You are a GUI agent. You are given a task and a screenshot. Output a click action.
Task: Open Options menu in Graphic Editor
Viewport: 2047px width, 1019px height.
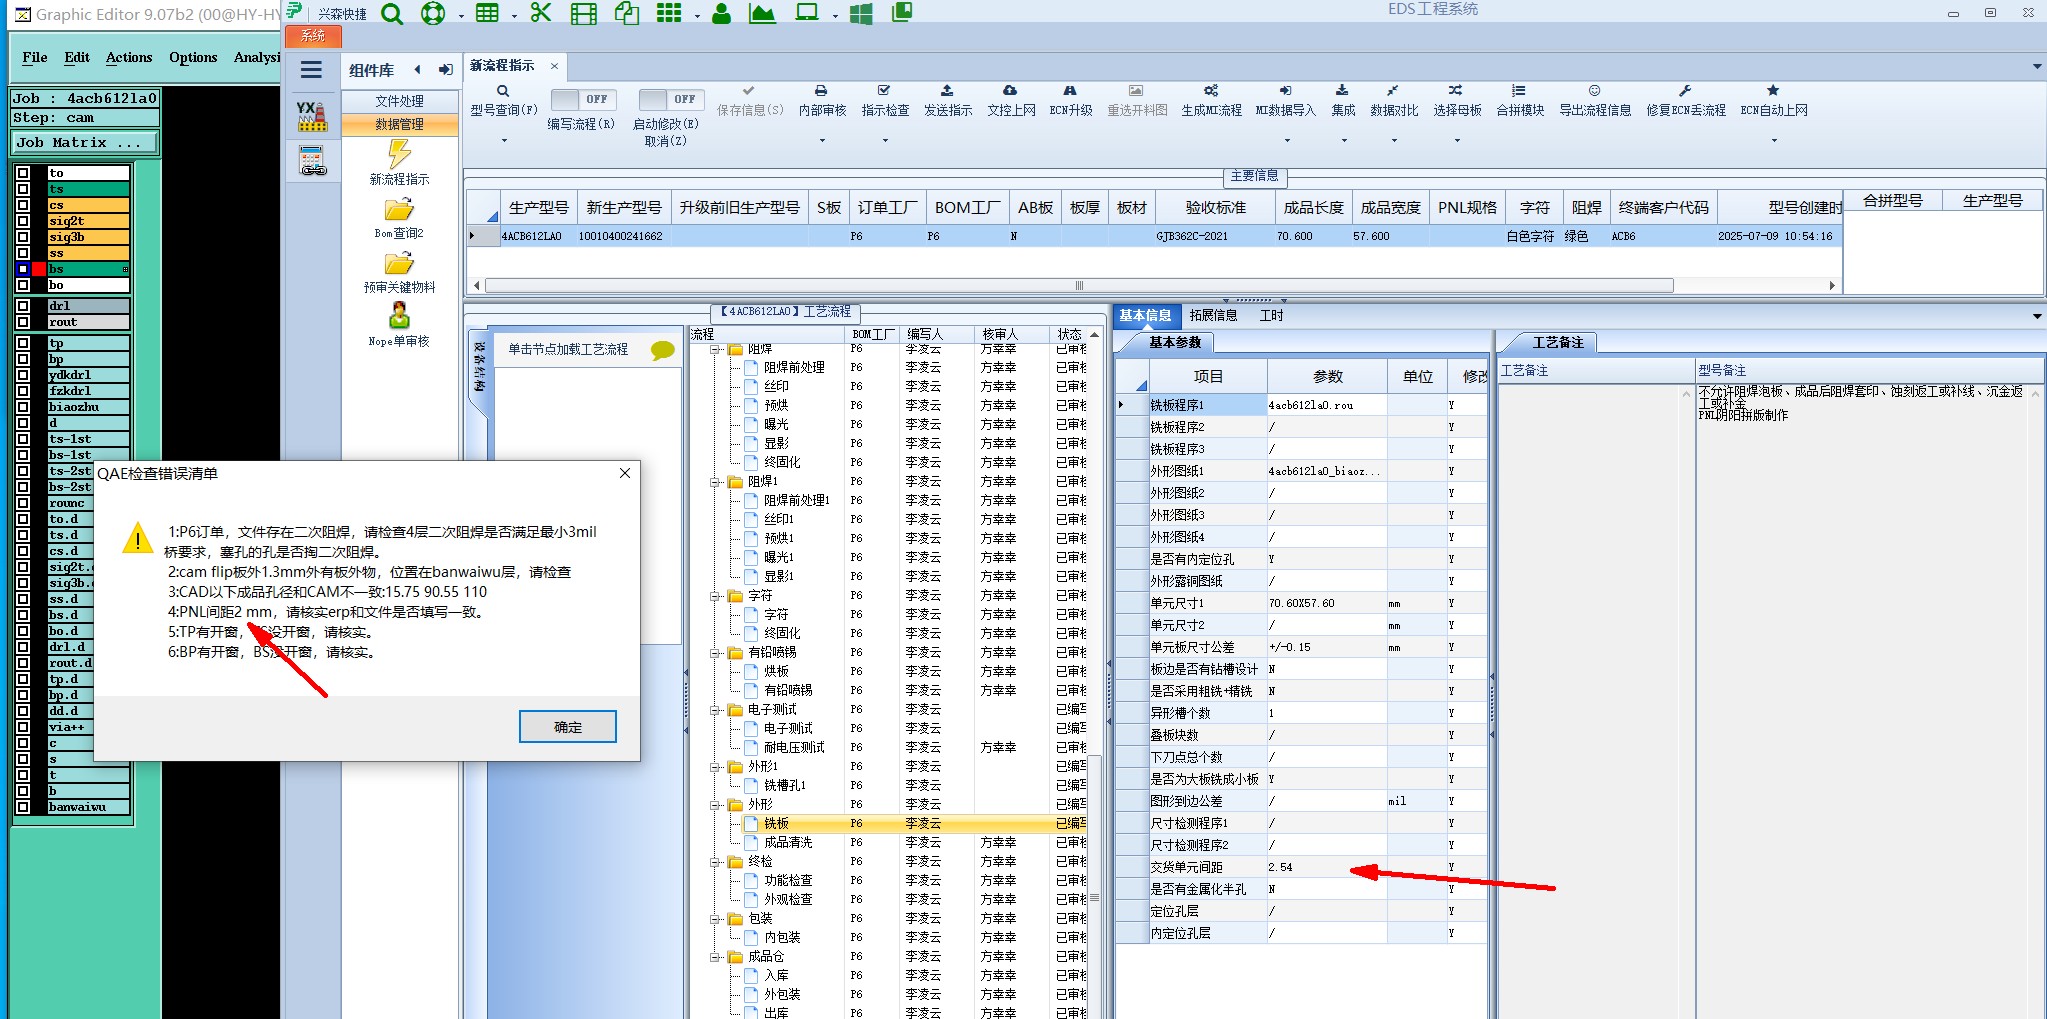pos(193,58)
